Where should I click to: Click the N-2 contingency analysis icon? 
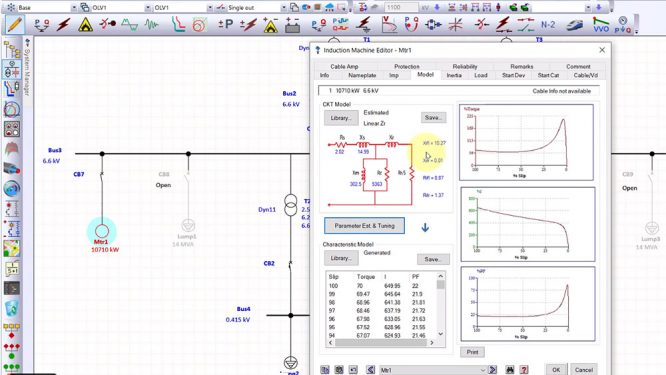click(548, 25)
